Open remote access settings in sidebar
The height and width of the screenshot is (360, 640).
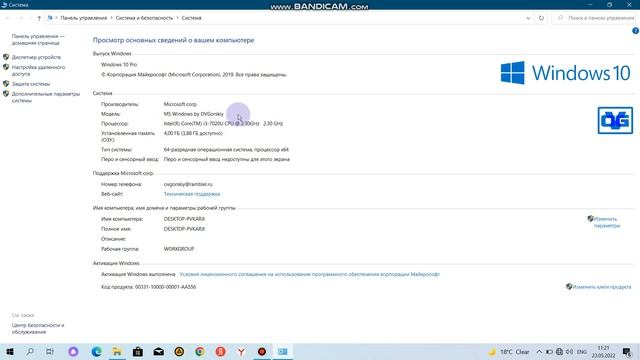38,71
